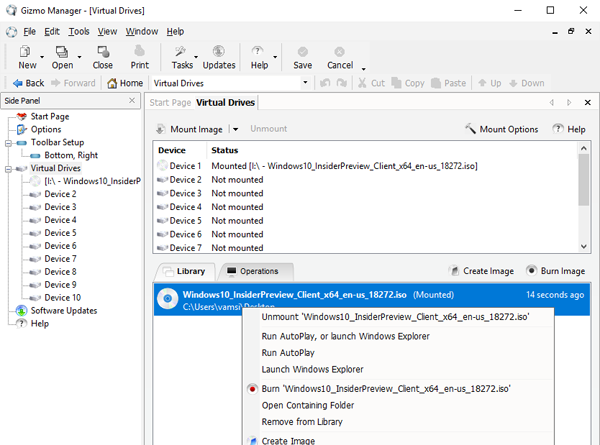Open the Tasks dropdown arrow
Screen dimensions: 600x445
click(x=196, y=57)
